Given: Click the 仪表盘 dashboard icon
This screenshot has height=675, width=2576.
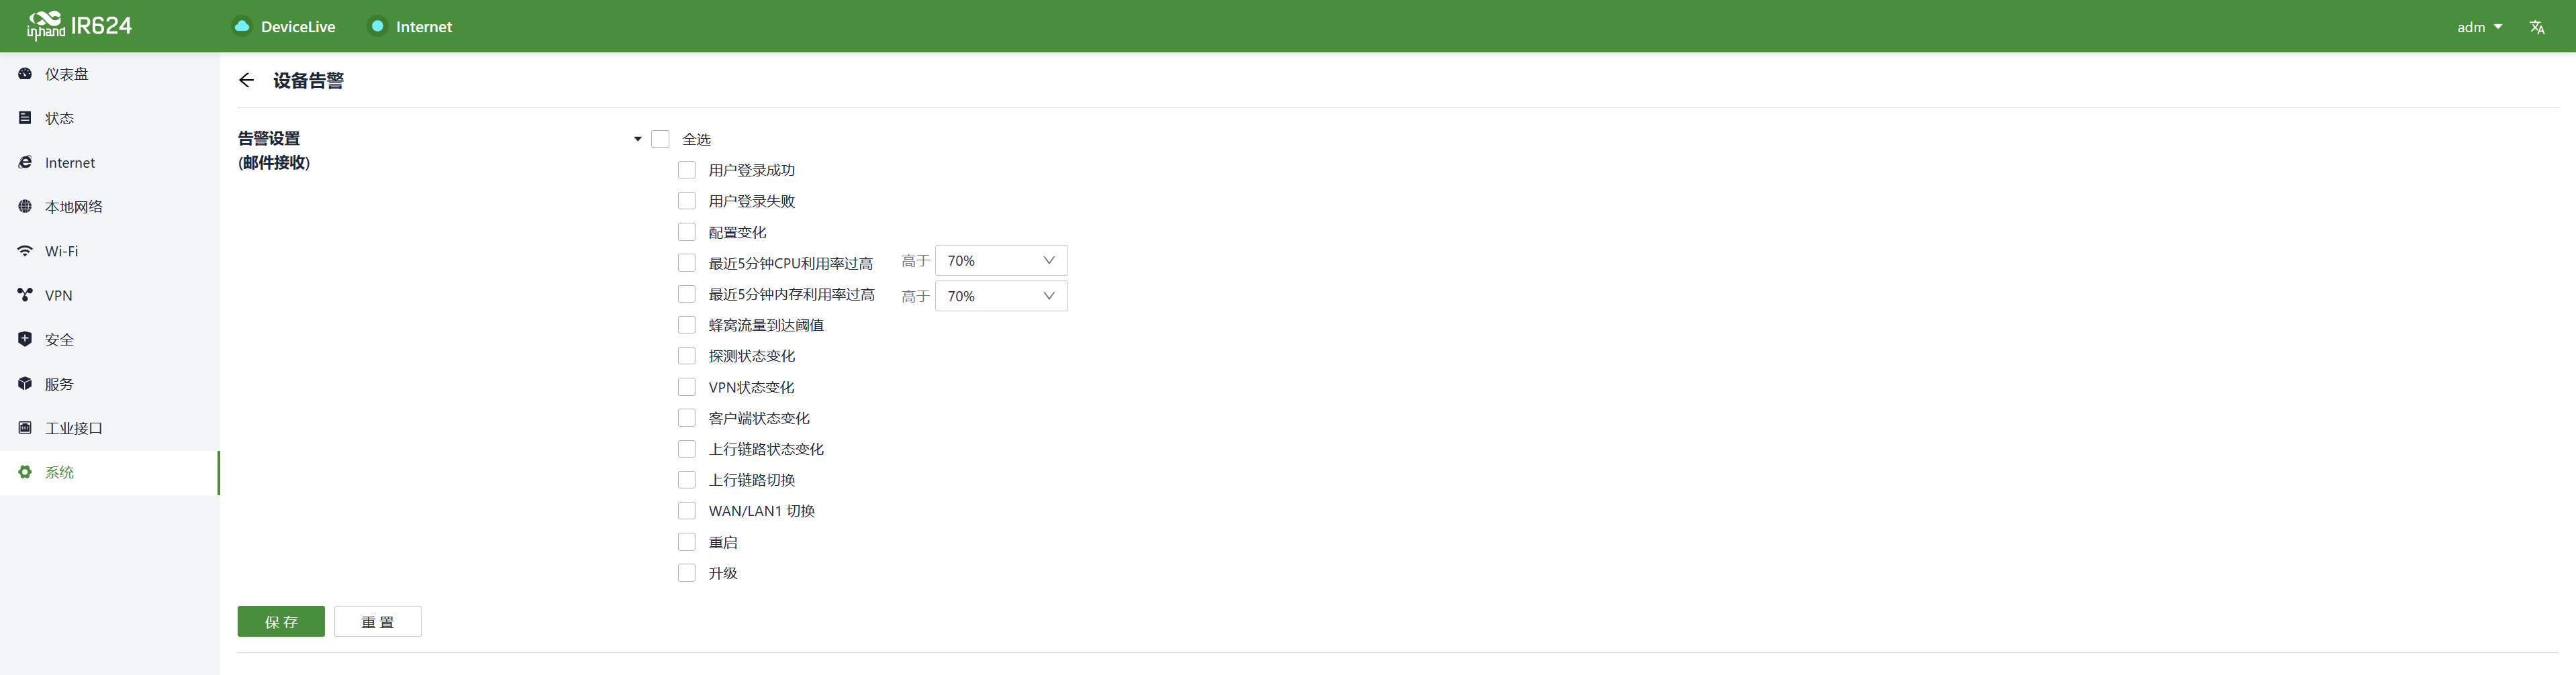Looking at the screenshot, I should point(25,74).
